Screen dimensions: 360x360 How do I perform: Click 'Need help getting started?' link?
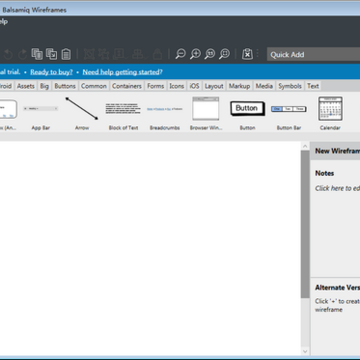click(123, 72)
